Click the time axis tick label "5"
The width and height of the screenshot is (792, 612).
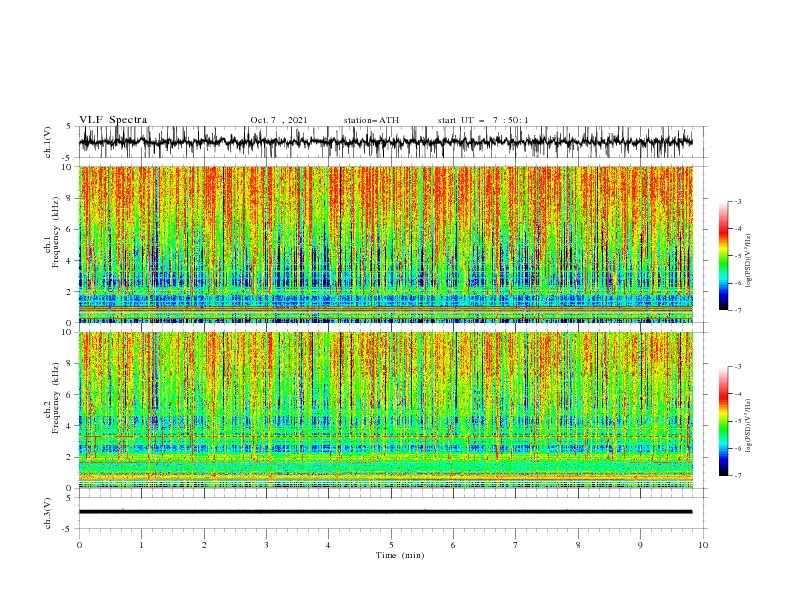click(x=391, y=545)
